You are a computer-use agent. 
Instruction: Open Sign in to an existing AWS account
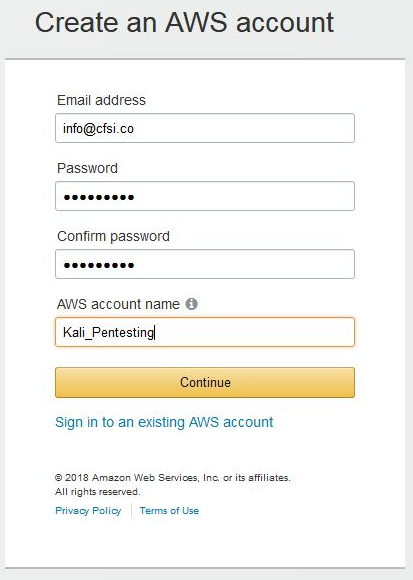(164, 422)
